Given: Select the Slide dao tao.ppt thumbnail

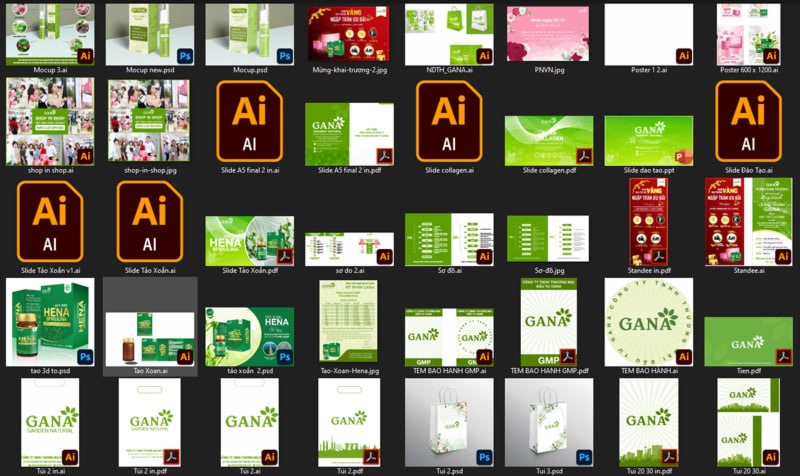Looking at the screenshot, I should pyautogui.click(x=648, y=140).
